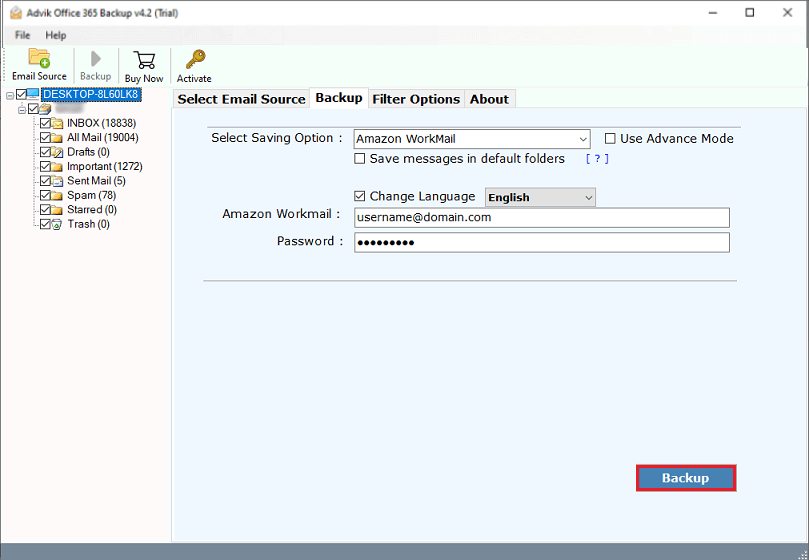The width and height of the screenshot is (809, 560).
Task: Minimize the Advik Office 365 Backup window
Action: 713,13
